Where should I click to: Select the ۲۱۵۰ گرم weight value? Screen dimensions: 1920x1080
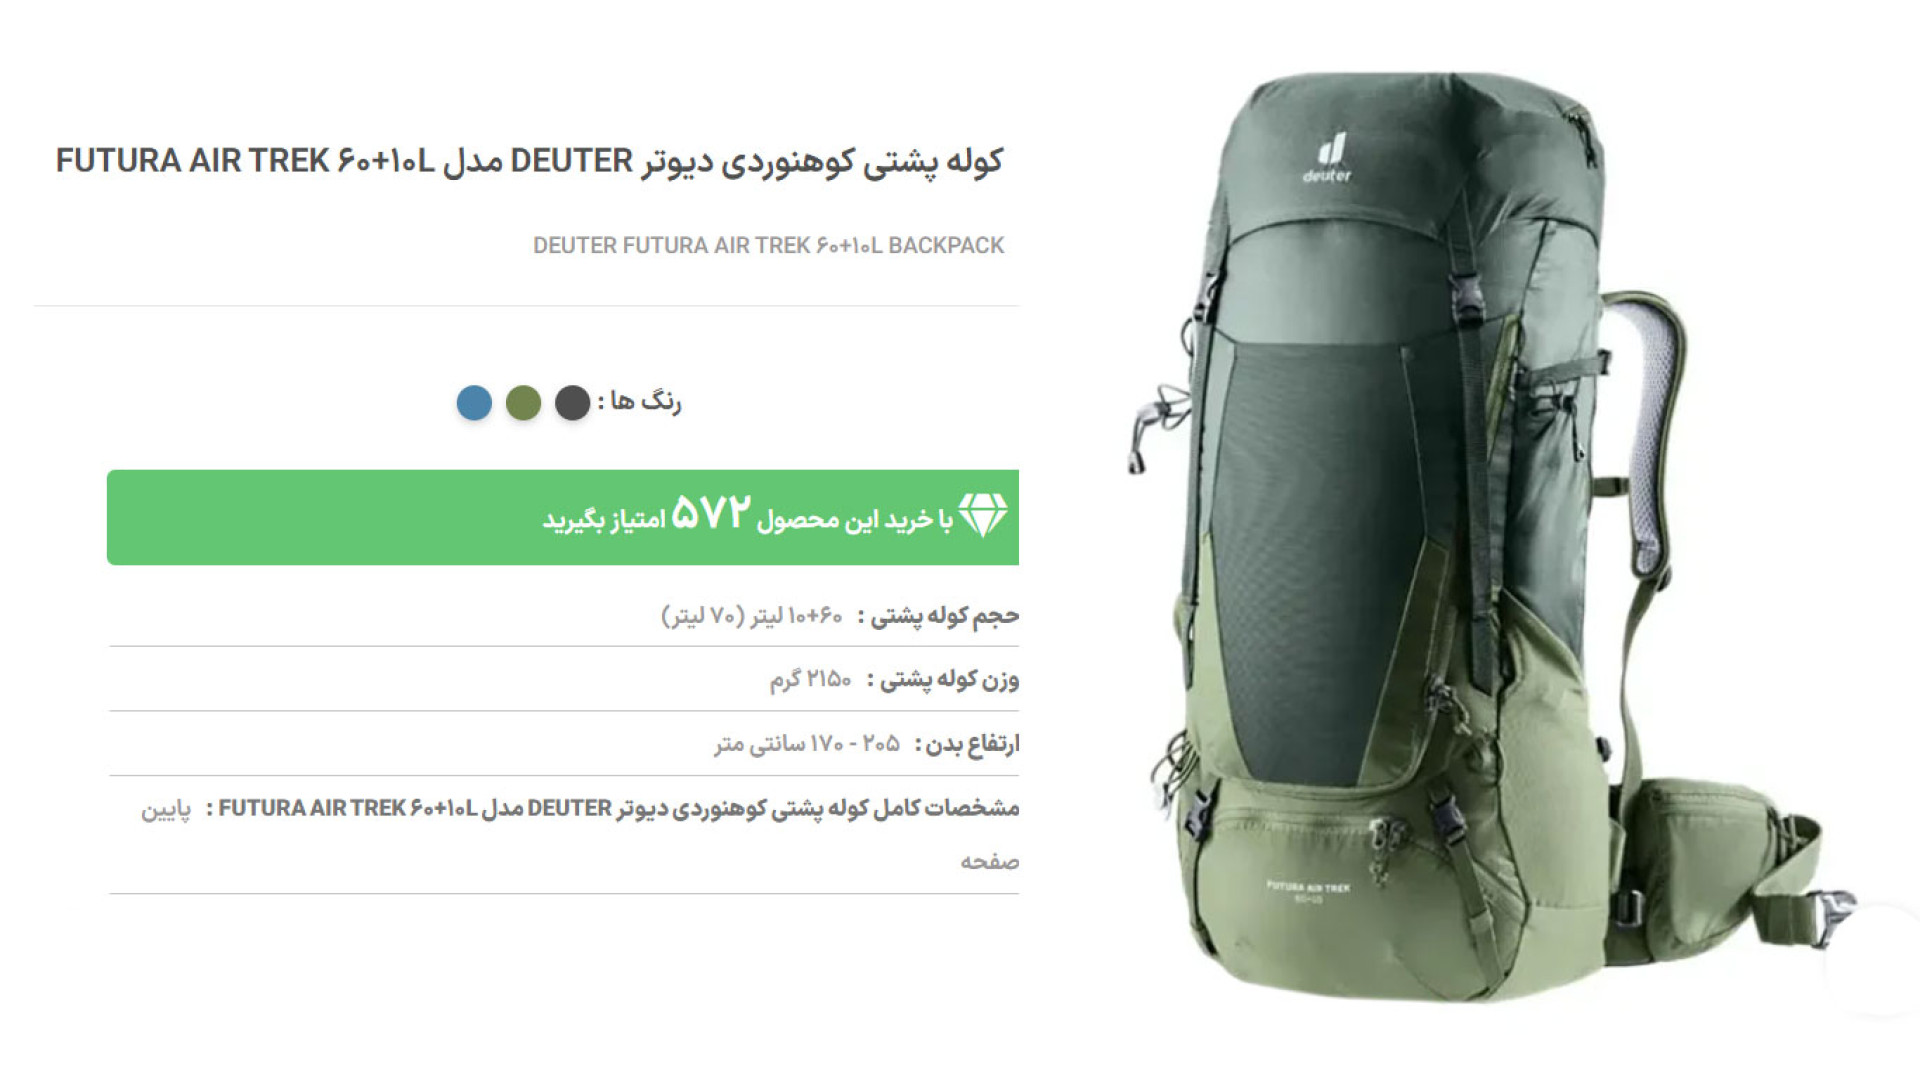point(810,680)
